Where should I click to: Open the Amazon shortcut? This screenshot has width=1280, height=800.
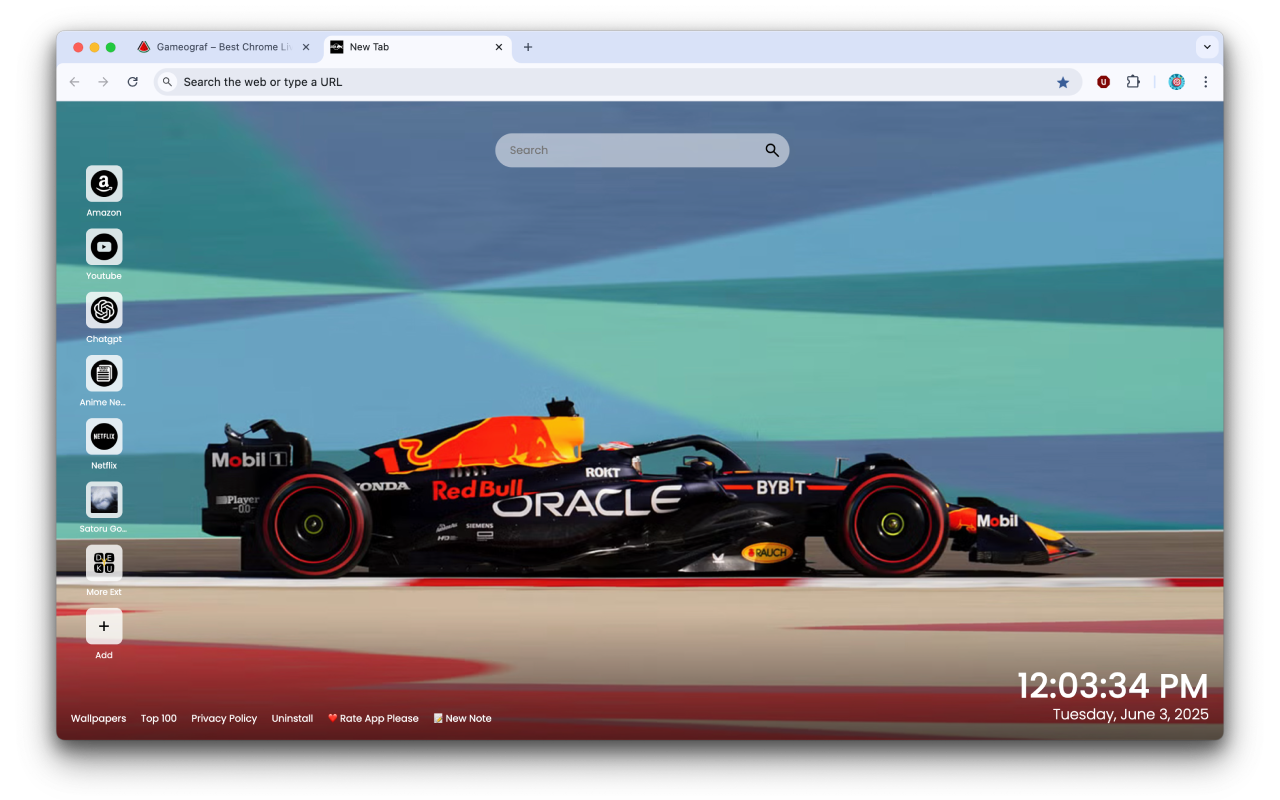104,185
